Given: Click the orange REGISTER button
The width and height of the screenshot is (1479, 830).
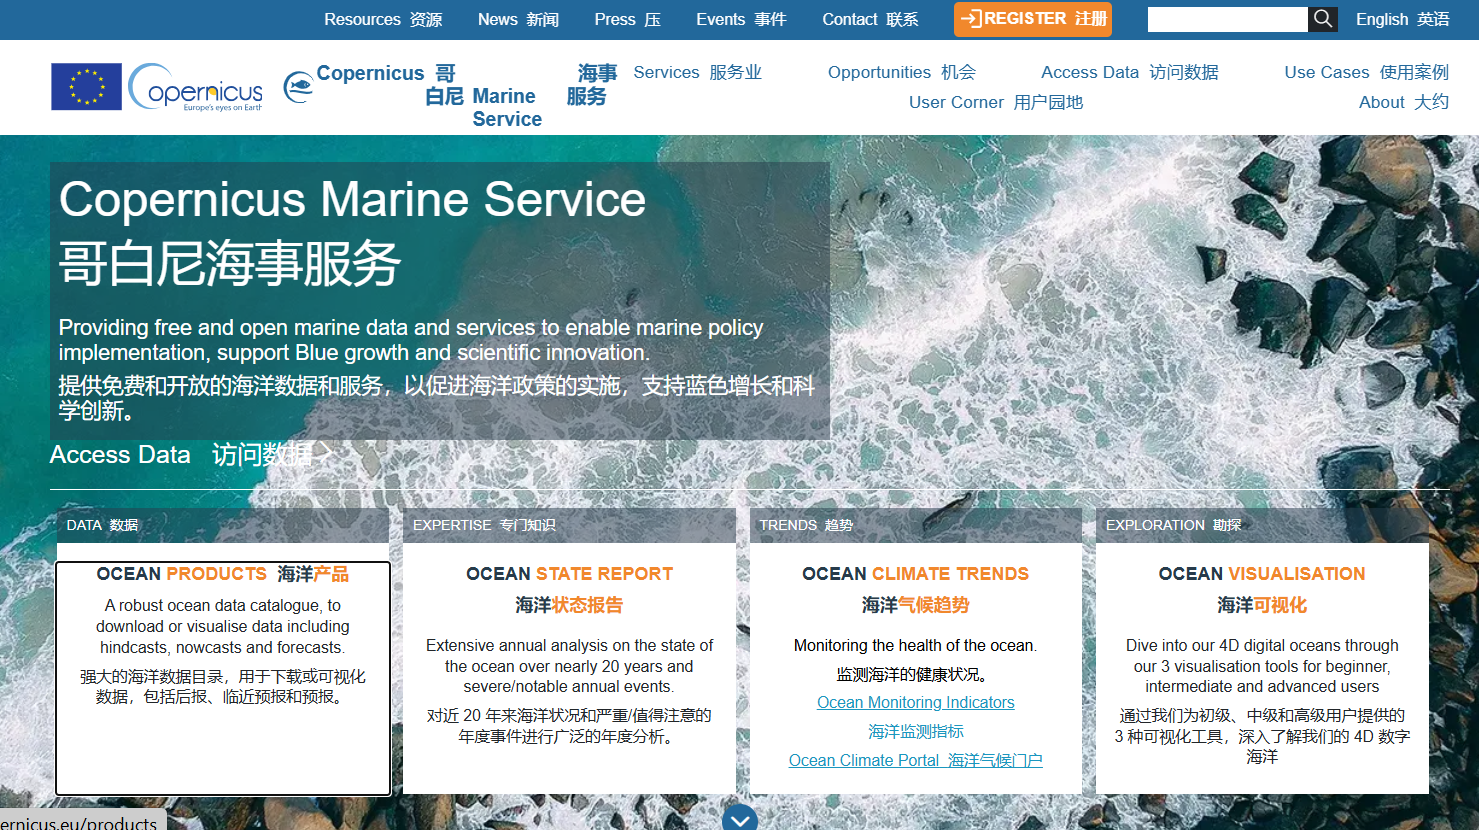Looking at the screenshot, I should click(x=1033, y=19).
